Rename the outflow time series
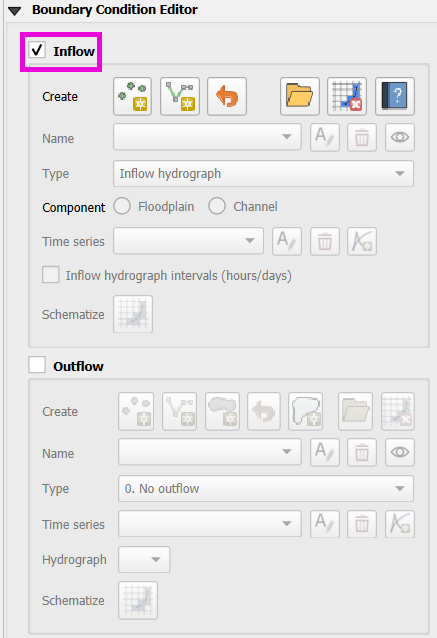Viewport: 437px width, 638px height. tap(325, 524)
